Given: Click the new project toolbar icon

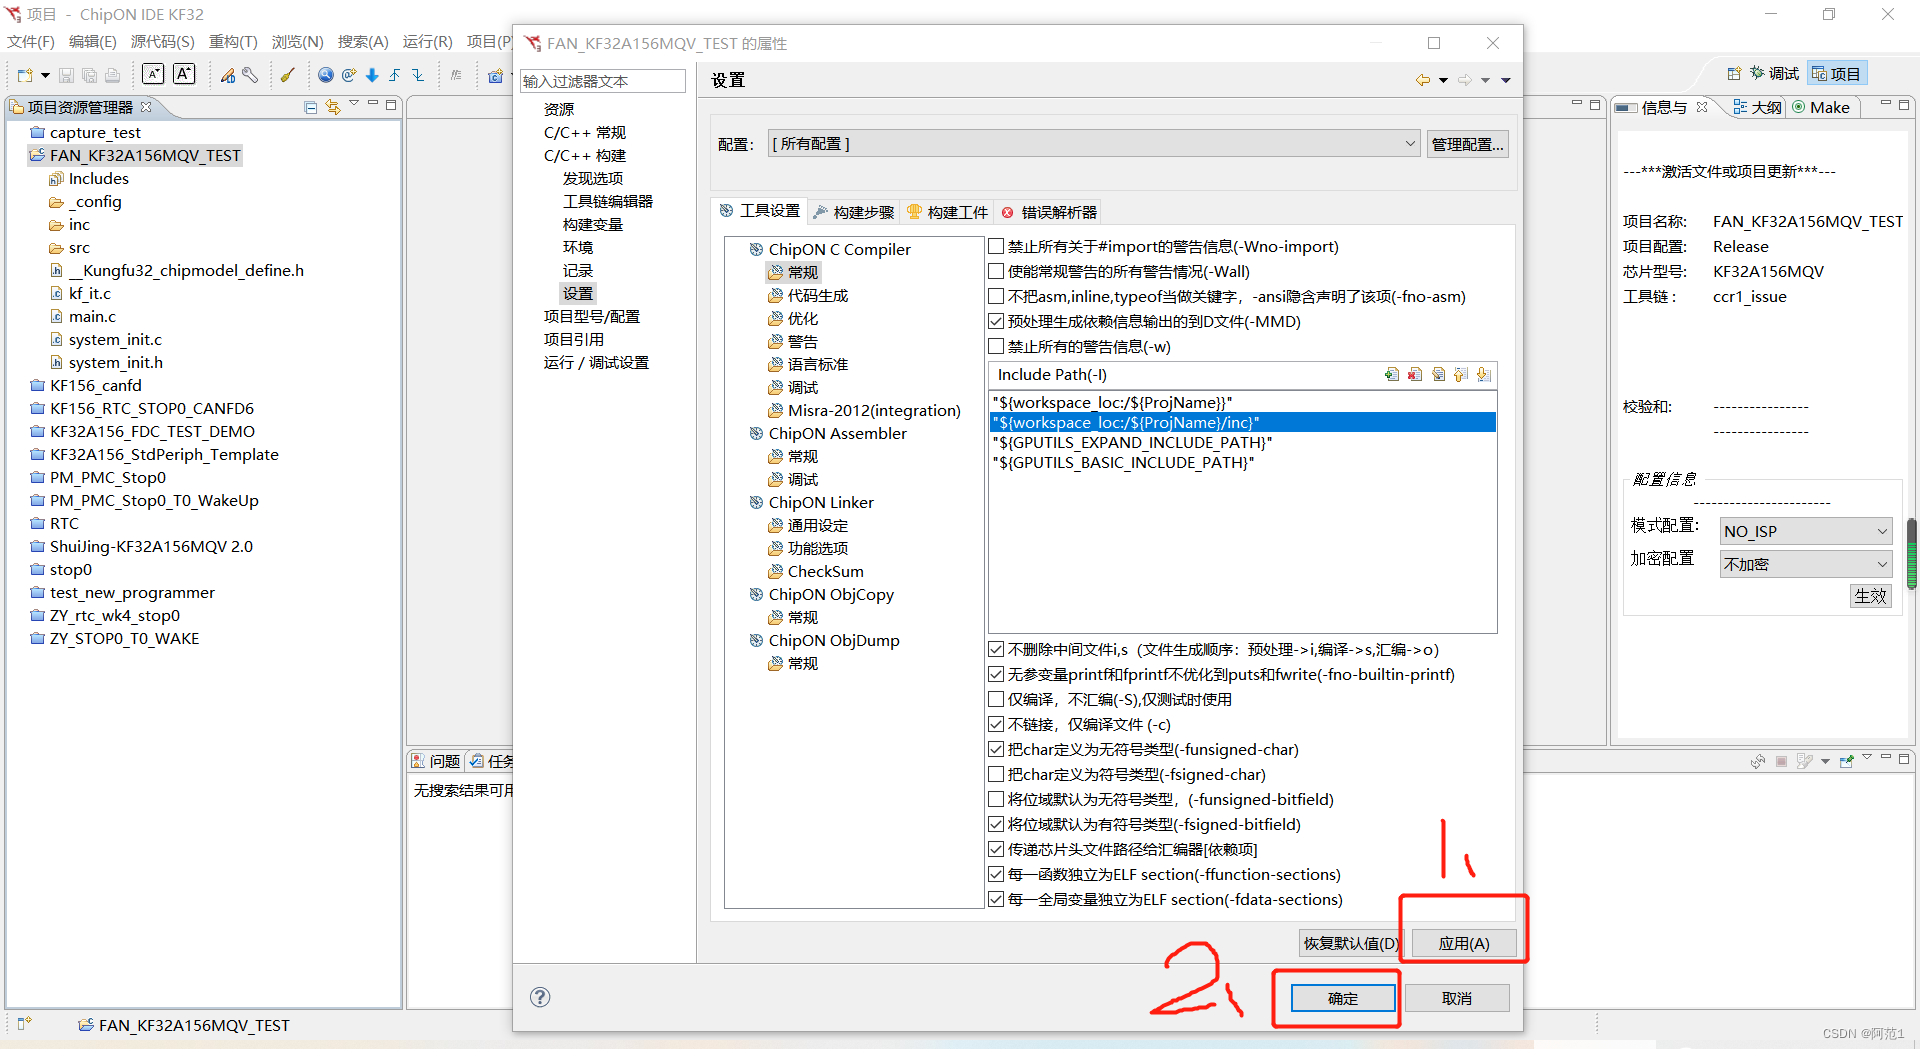Looking at the screenshot, I should pyautogui.click(x=25, y=75).
